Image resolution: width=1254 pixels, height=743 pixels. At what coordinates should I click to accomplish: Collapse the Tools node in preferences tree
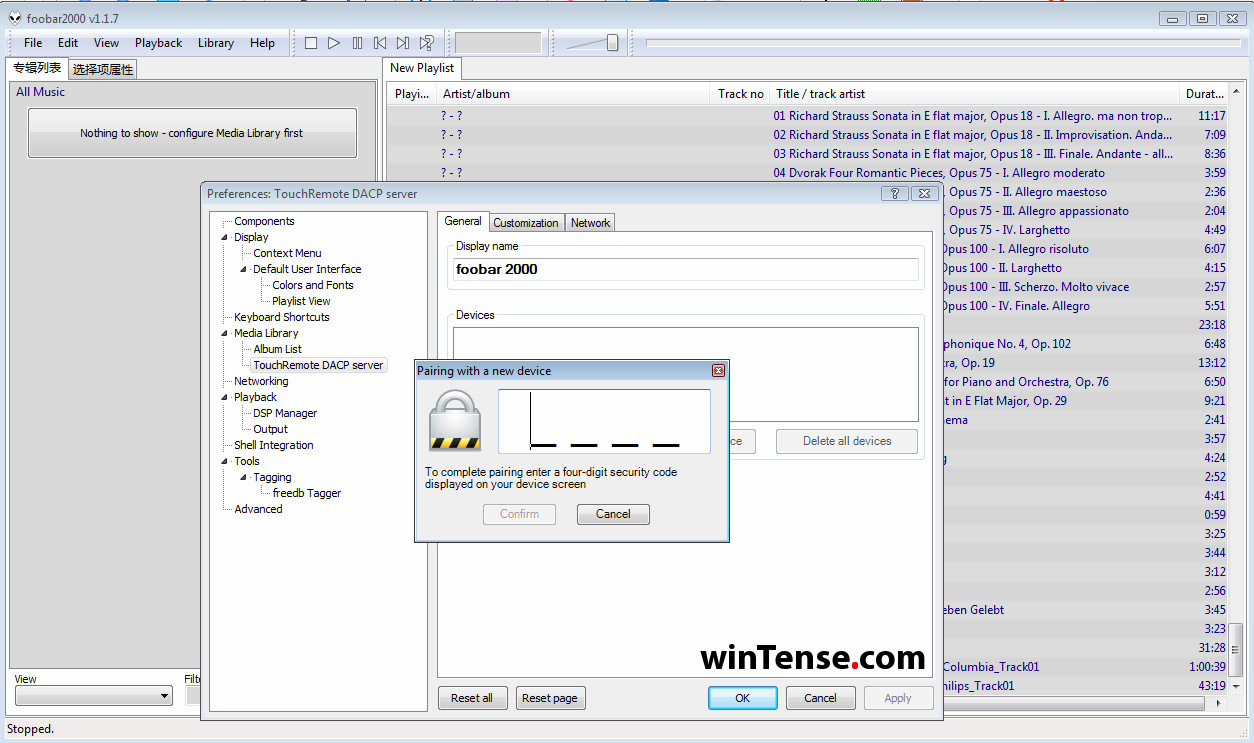[225, 461]
